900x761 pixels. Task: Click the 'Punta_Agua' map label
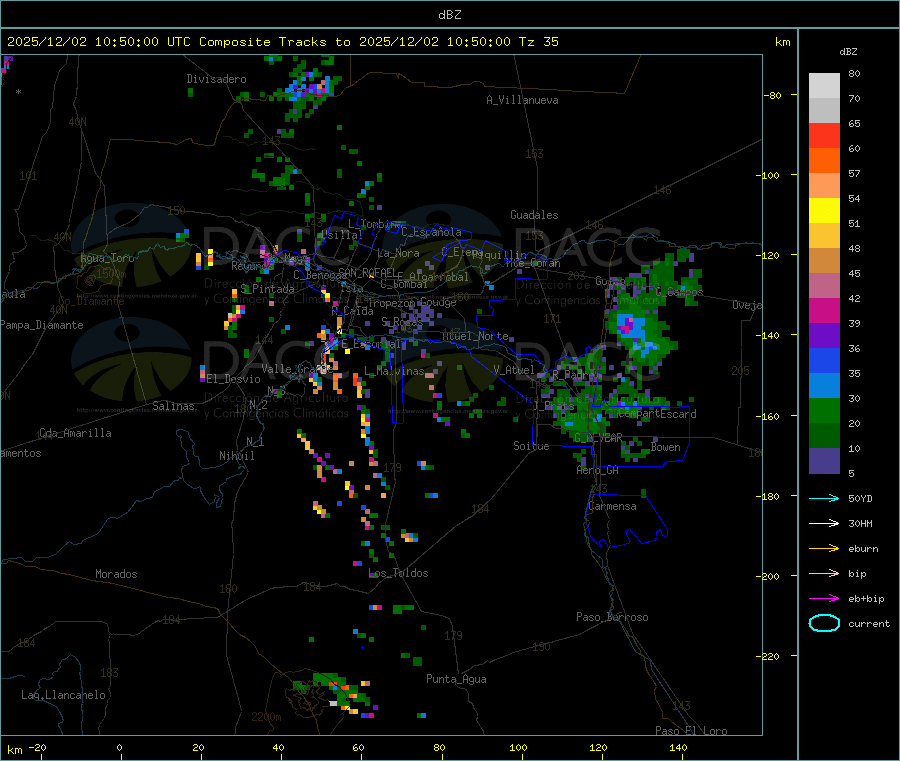coord(456,679)
